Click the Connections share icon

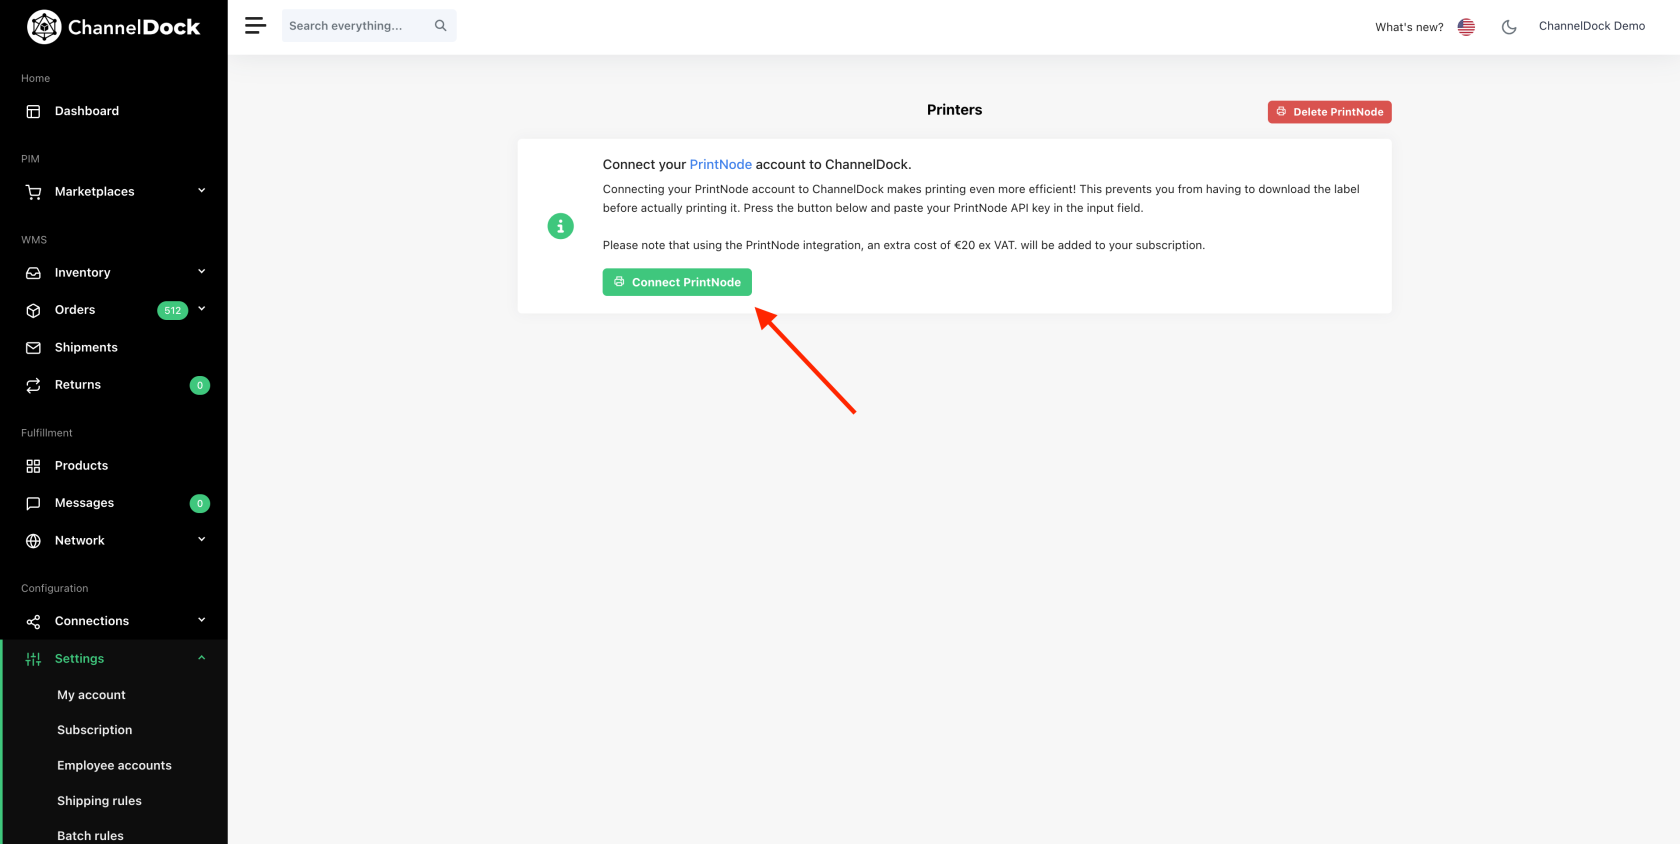[x=33, y=622]
